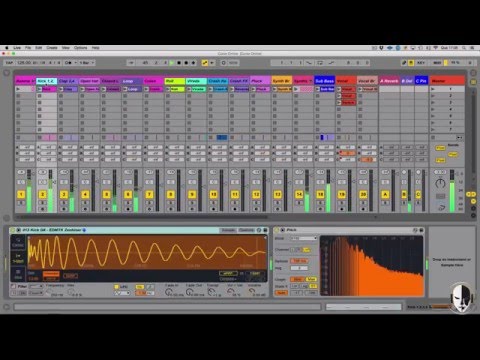Click the Auto button in Spectrum
Image resolution: width=480 pixels, height=360 pixels.
pos(281,293)
